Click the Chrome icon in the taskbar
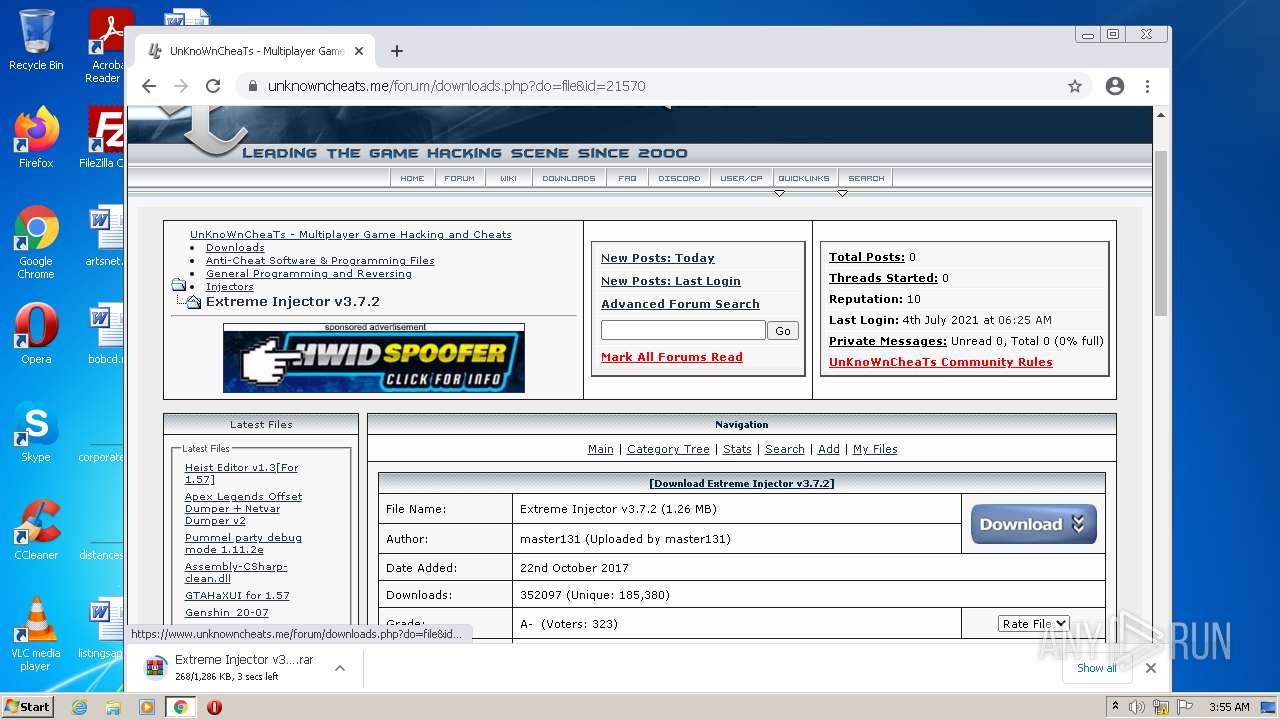The image size is (1280, 720). point(180,707)
